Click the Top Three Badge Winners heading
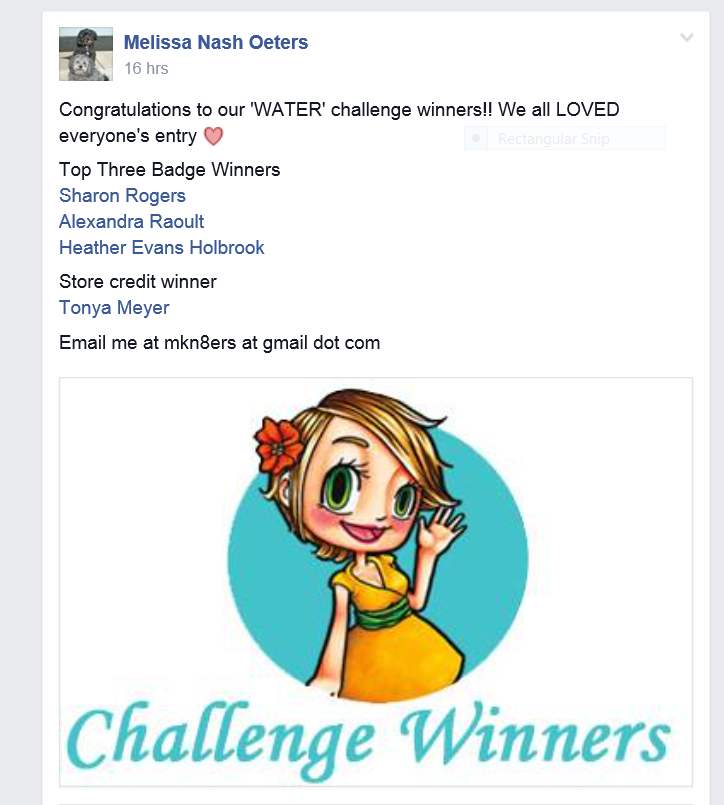This screenshot has height=805, width=724. [x=169, y=169]
